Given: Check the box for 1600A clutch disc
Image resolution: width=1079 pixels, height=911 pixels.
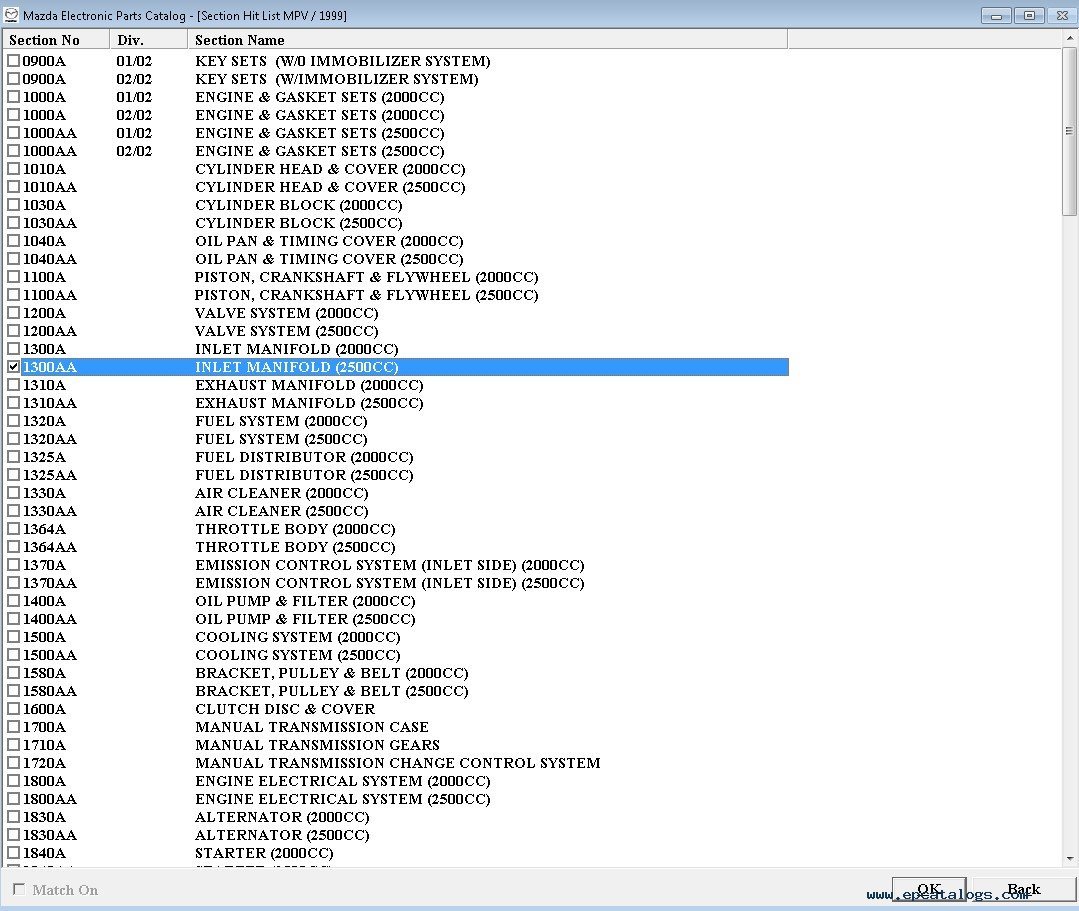Looking at the screenshot, I should (13, 709).
